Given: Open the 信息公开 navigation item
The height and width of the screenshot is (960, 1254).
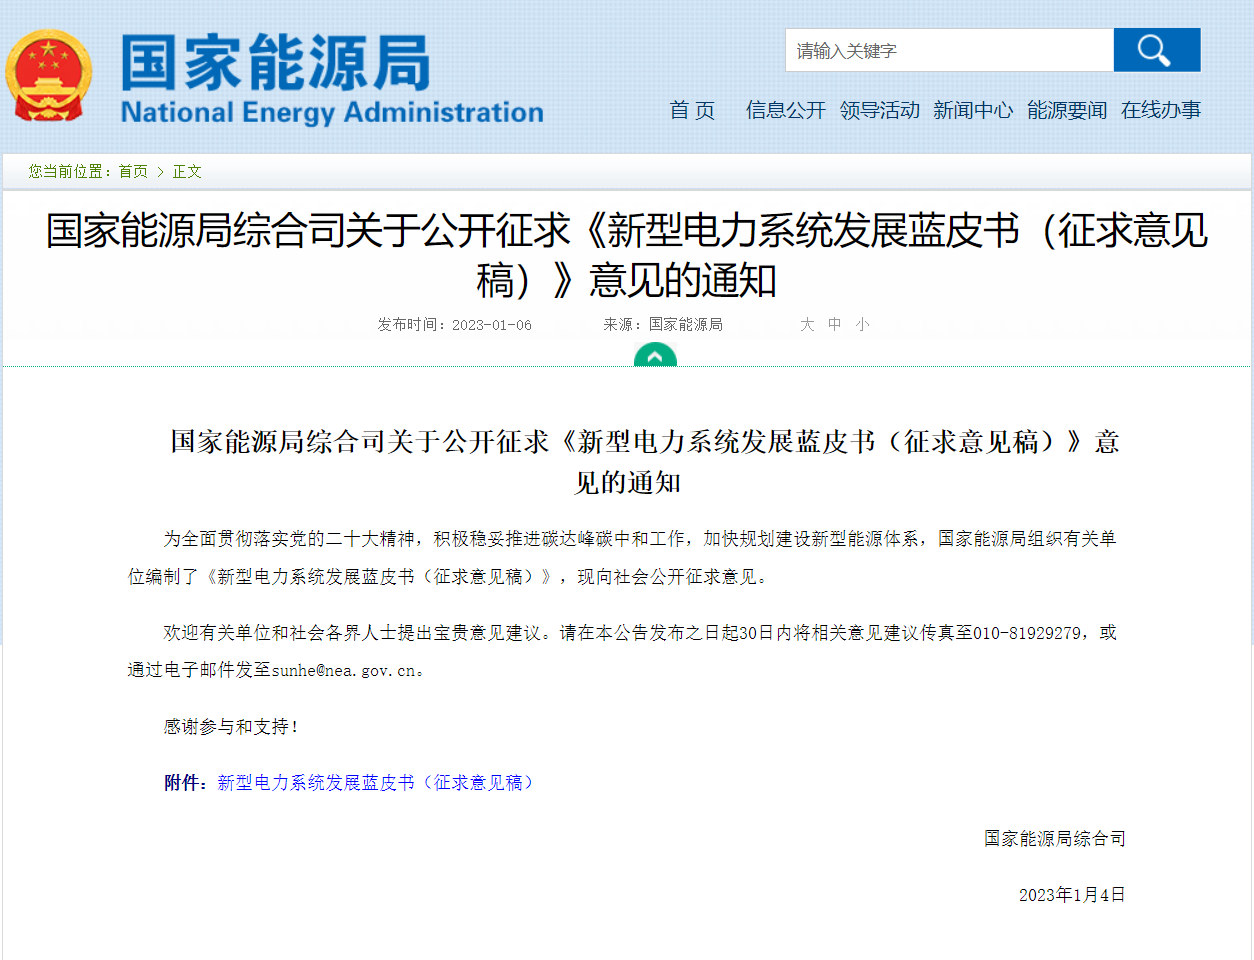Looking at the screenshot, I should pyautogui.click(x=786, y=110).
